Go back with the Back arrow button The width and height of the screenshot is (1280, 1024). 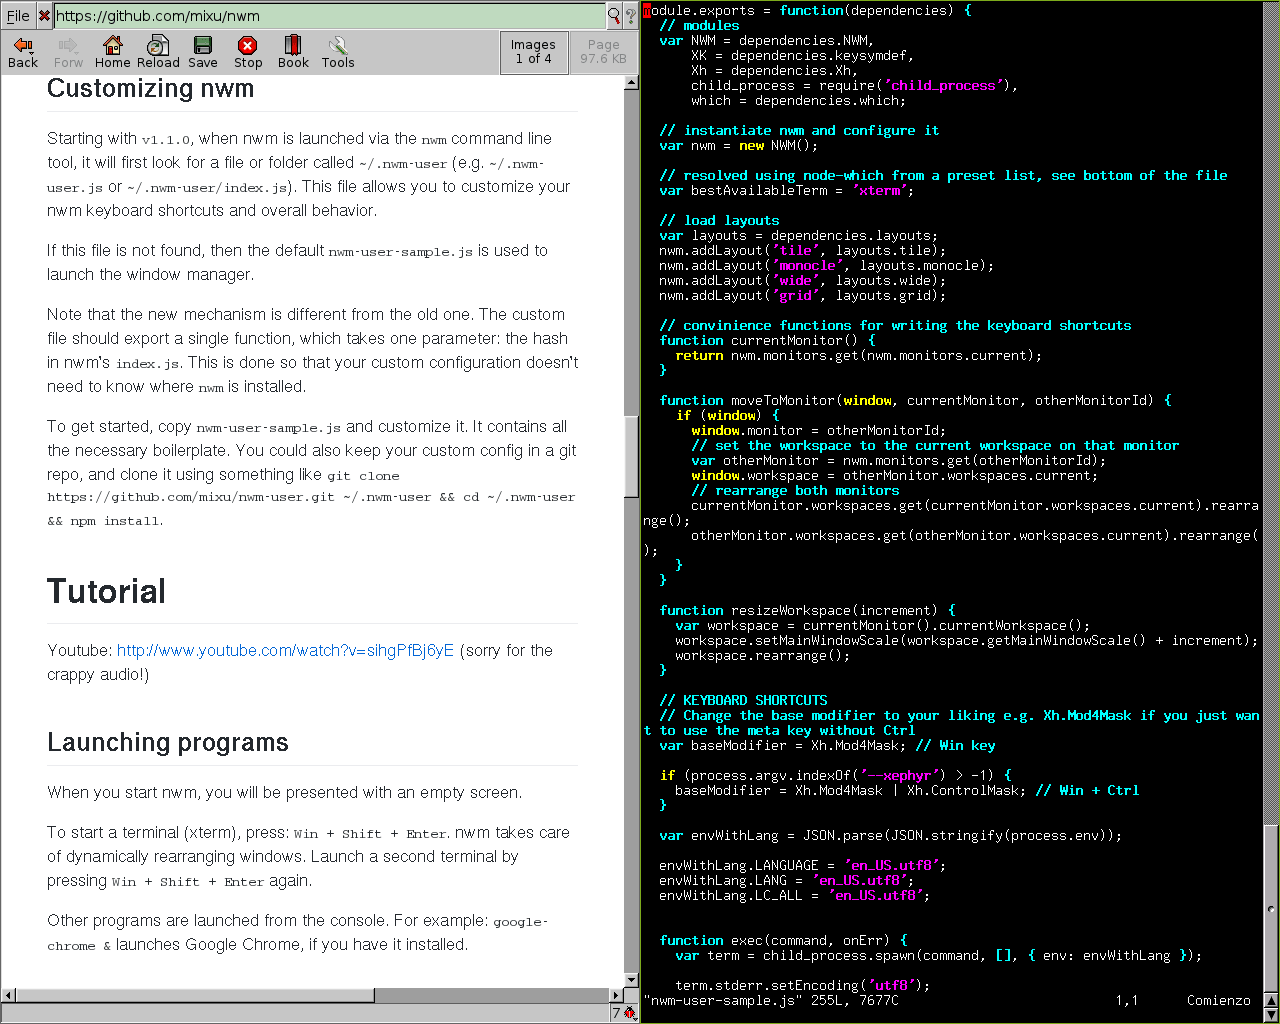click(x=23, y=52)
